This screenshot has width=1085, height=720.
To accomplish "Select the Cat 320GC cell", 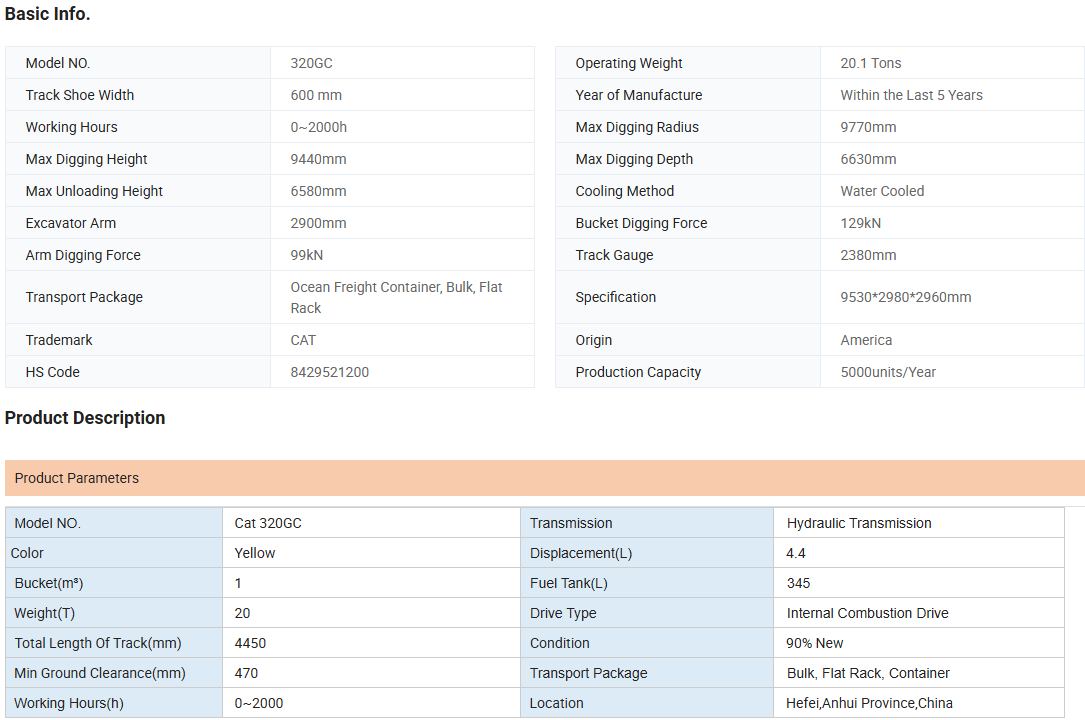I will [372, 523].
